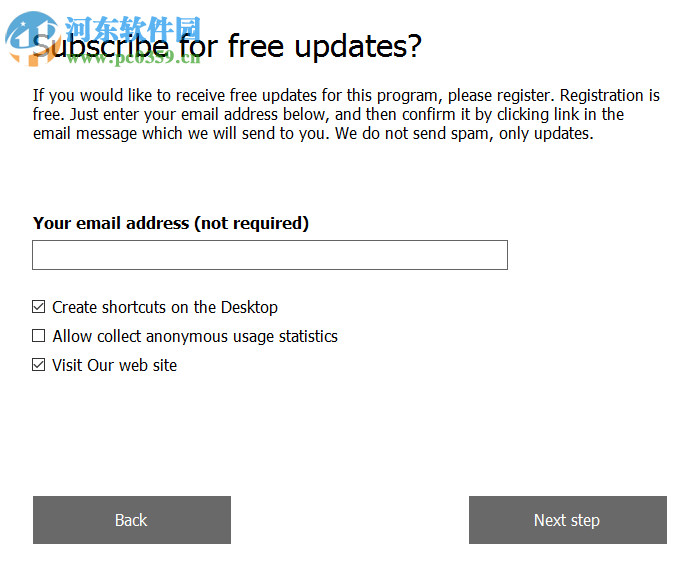Focus the email address input field
Image resolution: width=700 pixels, height=570 pixels.
coord(270,255)
